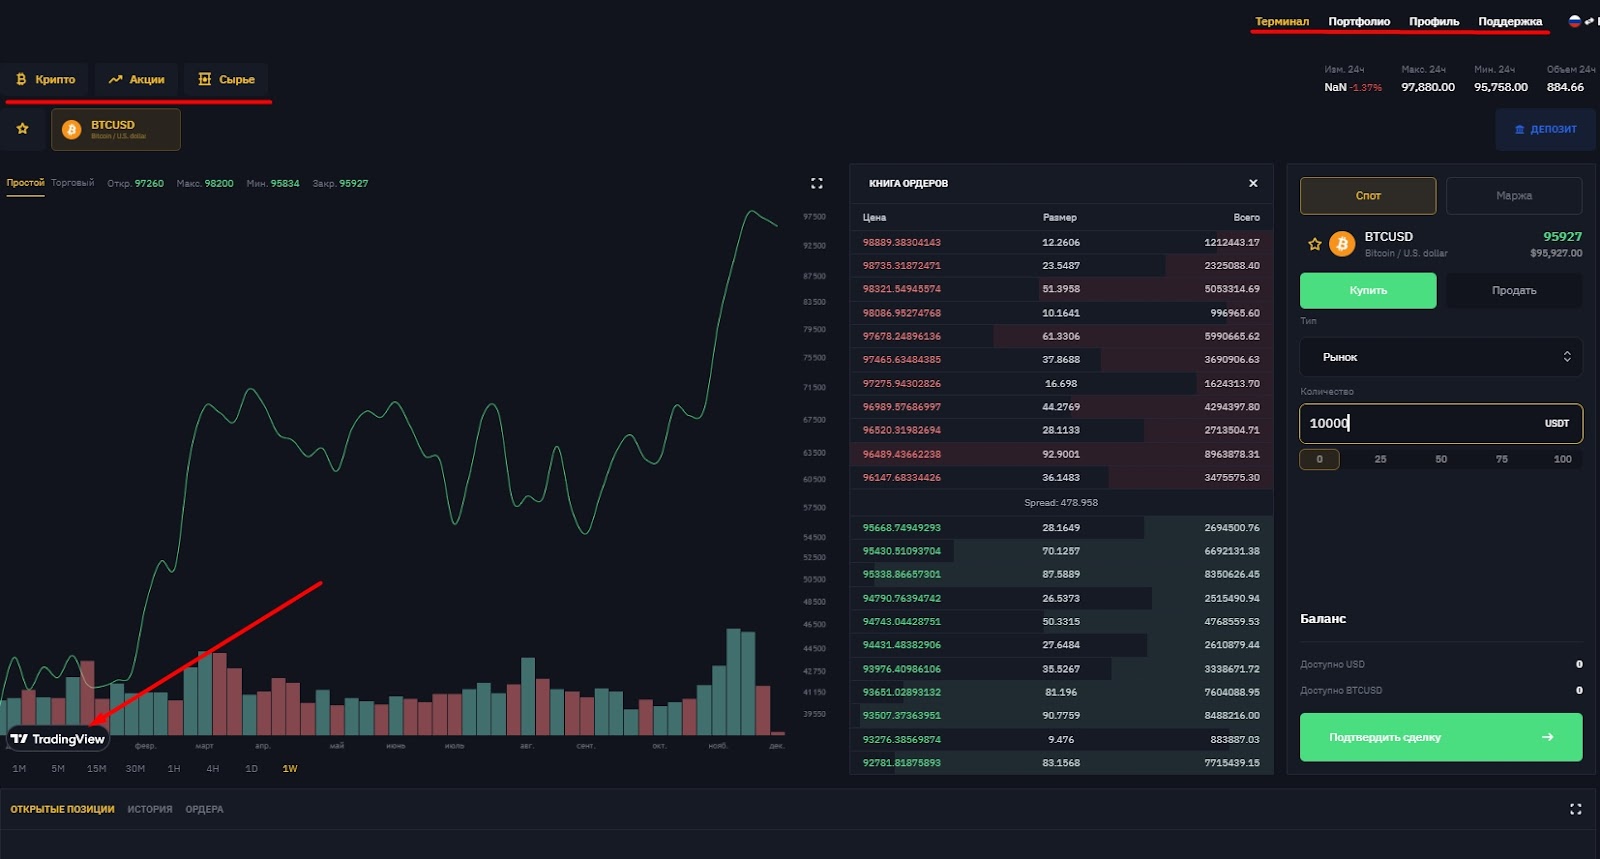Screen dimensions: 1600x859
Task: Open Профиль in top menu
Action: click(1434, 21)
